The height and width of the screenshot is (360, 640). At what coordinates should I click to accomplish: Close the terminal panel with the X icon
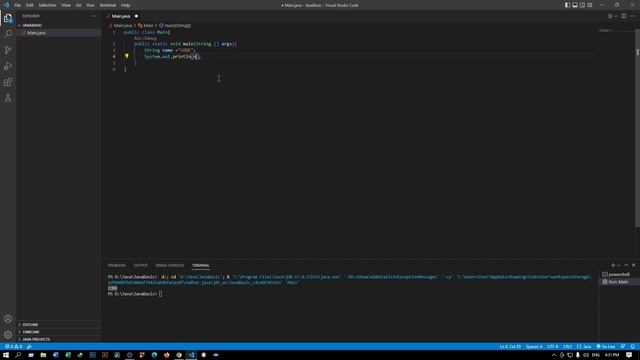point(633,265)
